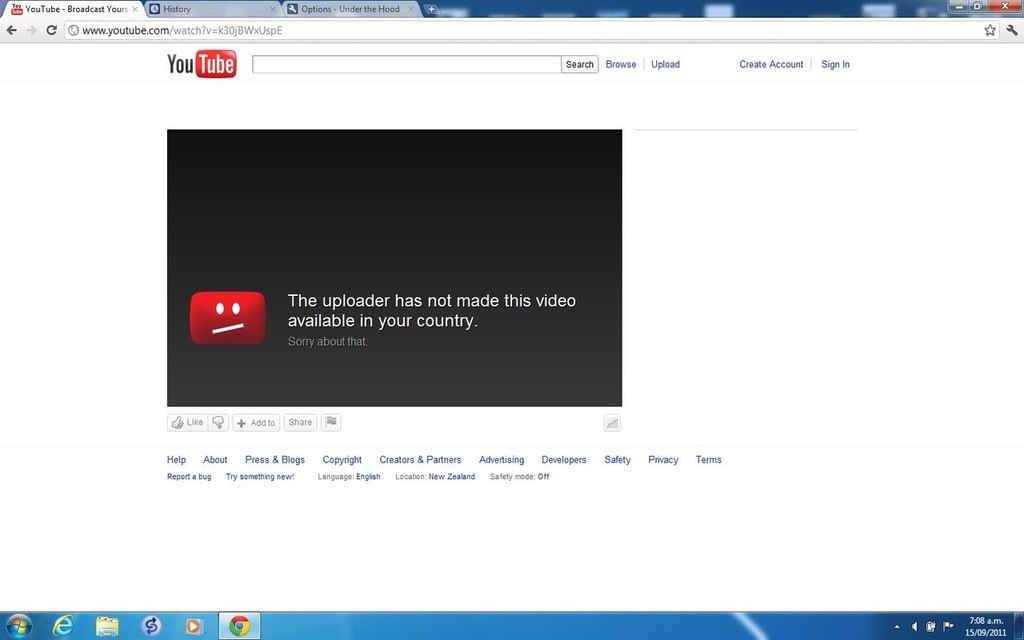
Task: Flag the video with the flag icon
Action: click(331, 423)
